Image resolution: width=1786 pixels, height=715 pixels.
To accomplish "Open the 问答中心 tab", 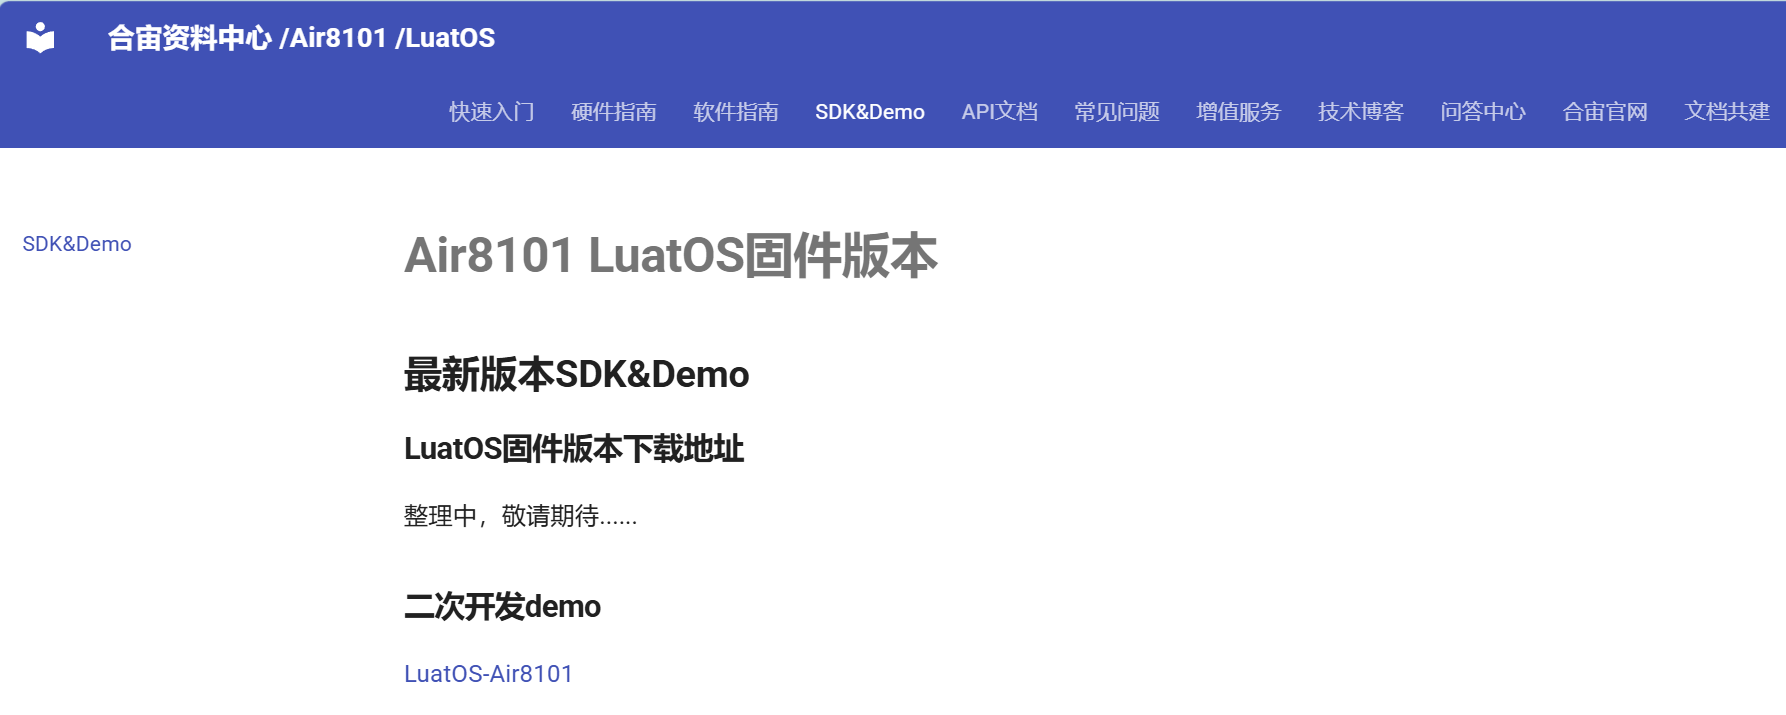I will pos(1483,112).
